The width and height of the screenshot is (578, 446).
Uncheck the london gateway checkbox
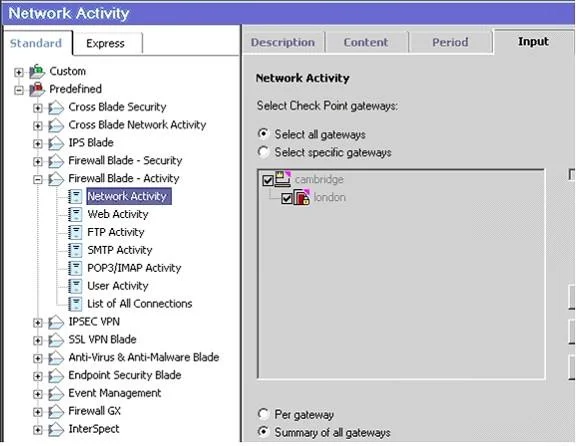tap(286, 199)
